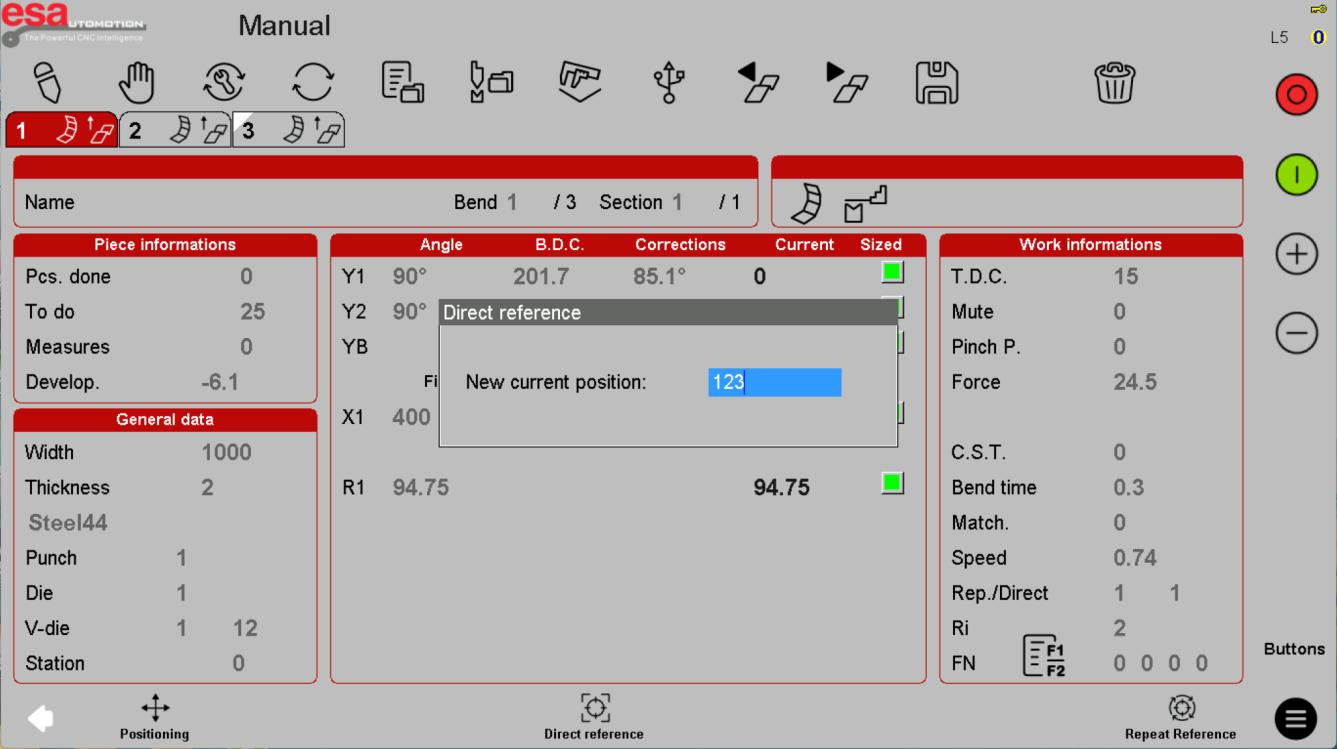Open the Positioning function

pyautogui.click(x=155, y=719)
